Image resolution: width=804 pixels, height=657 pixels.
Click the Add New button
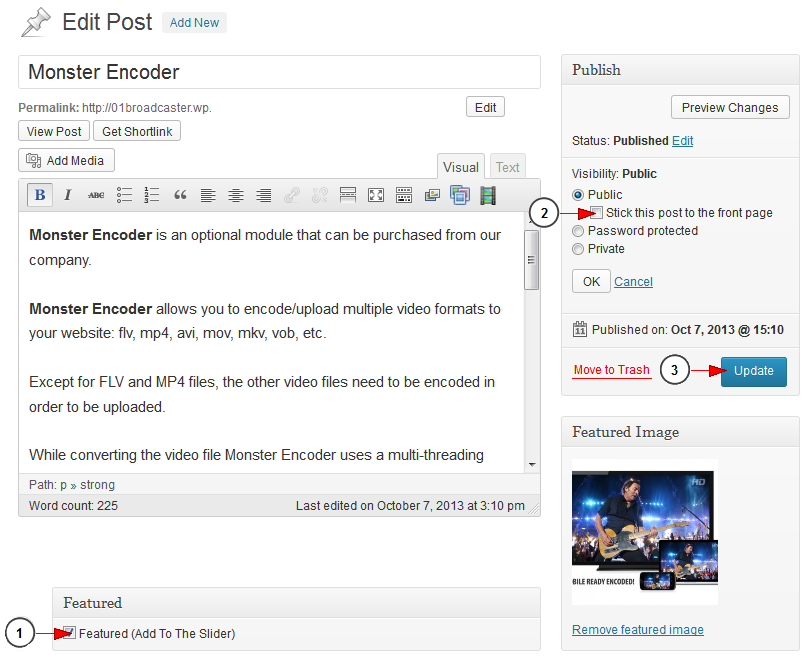tap(194, 23)
